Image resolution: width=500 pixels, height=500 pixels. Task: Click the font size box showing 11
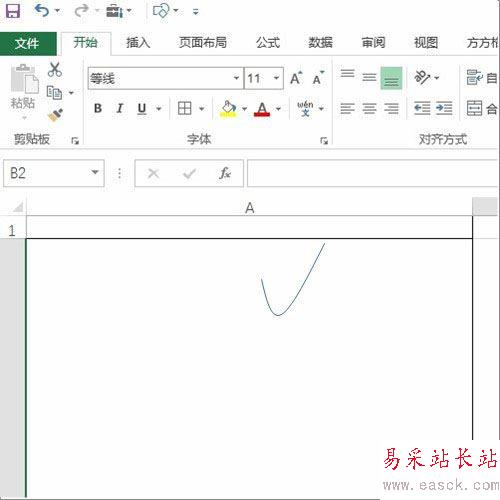[258, 78]
